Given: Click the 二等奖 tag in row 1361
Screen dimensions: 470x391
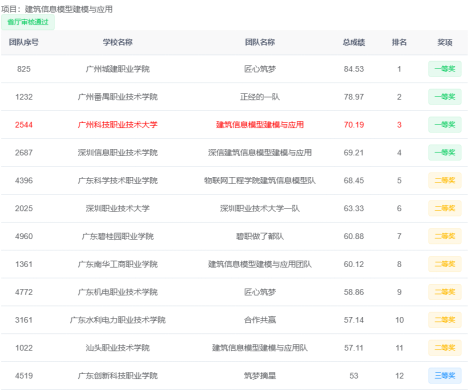Looking at the screenshot, I should click(x=445, y=264).
